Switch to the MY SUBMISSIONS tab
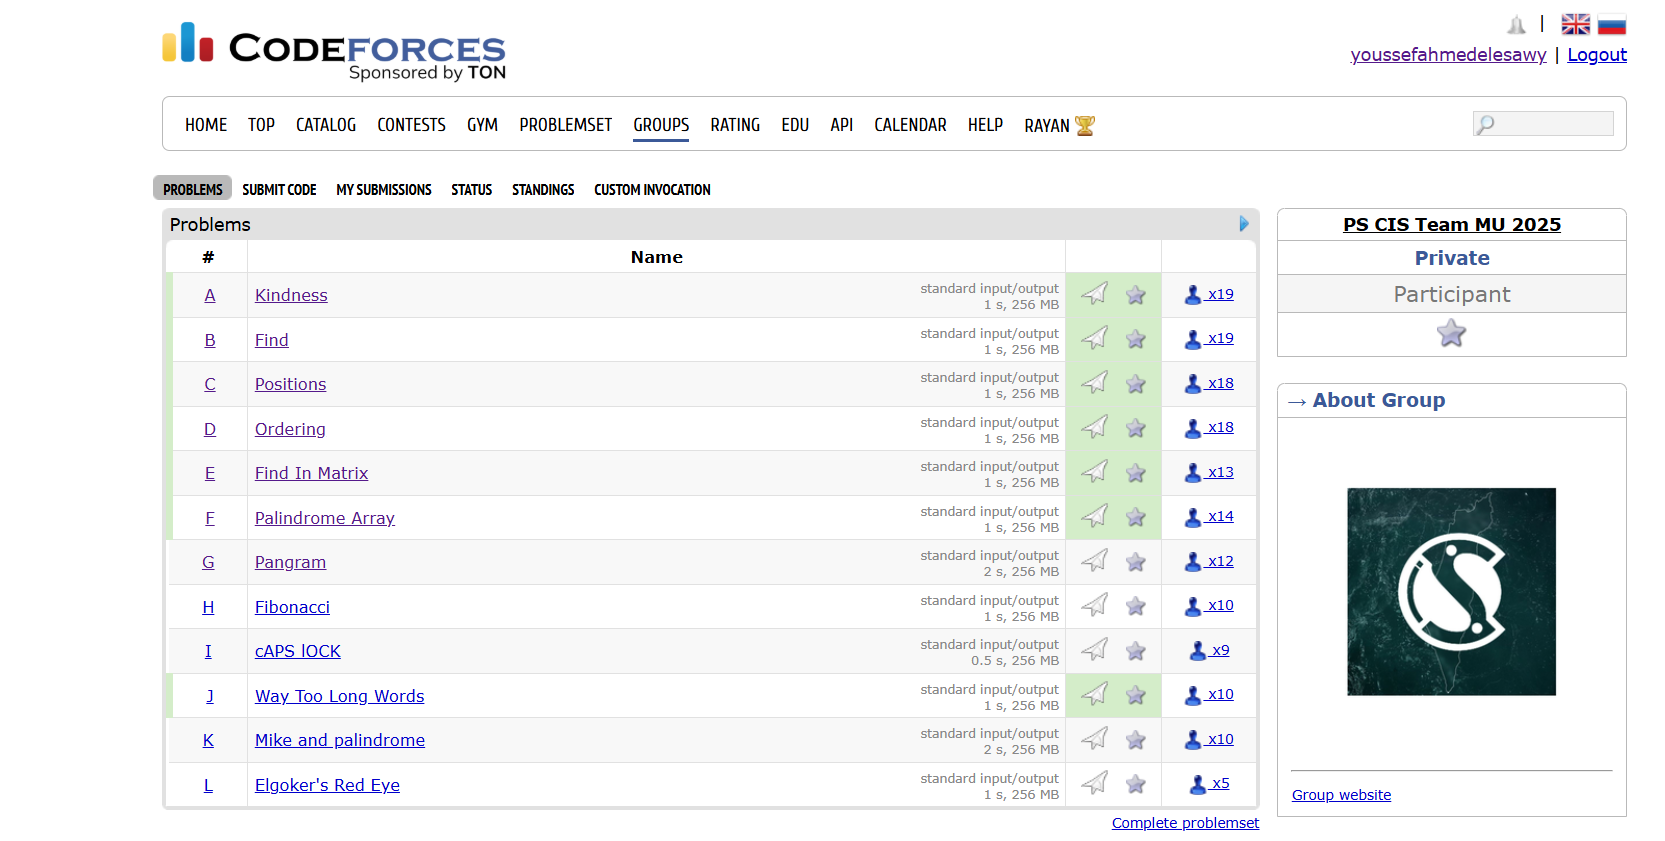Viewport: 1665px width, 841px height. 384,189
